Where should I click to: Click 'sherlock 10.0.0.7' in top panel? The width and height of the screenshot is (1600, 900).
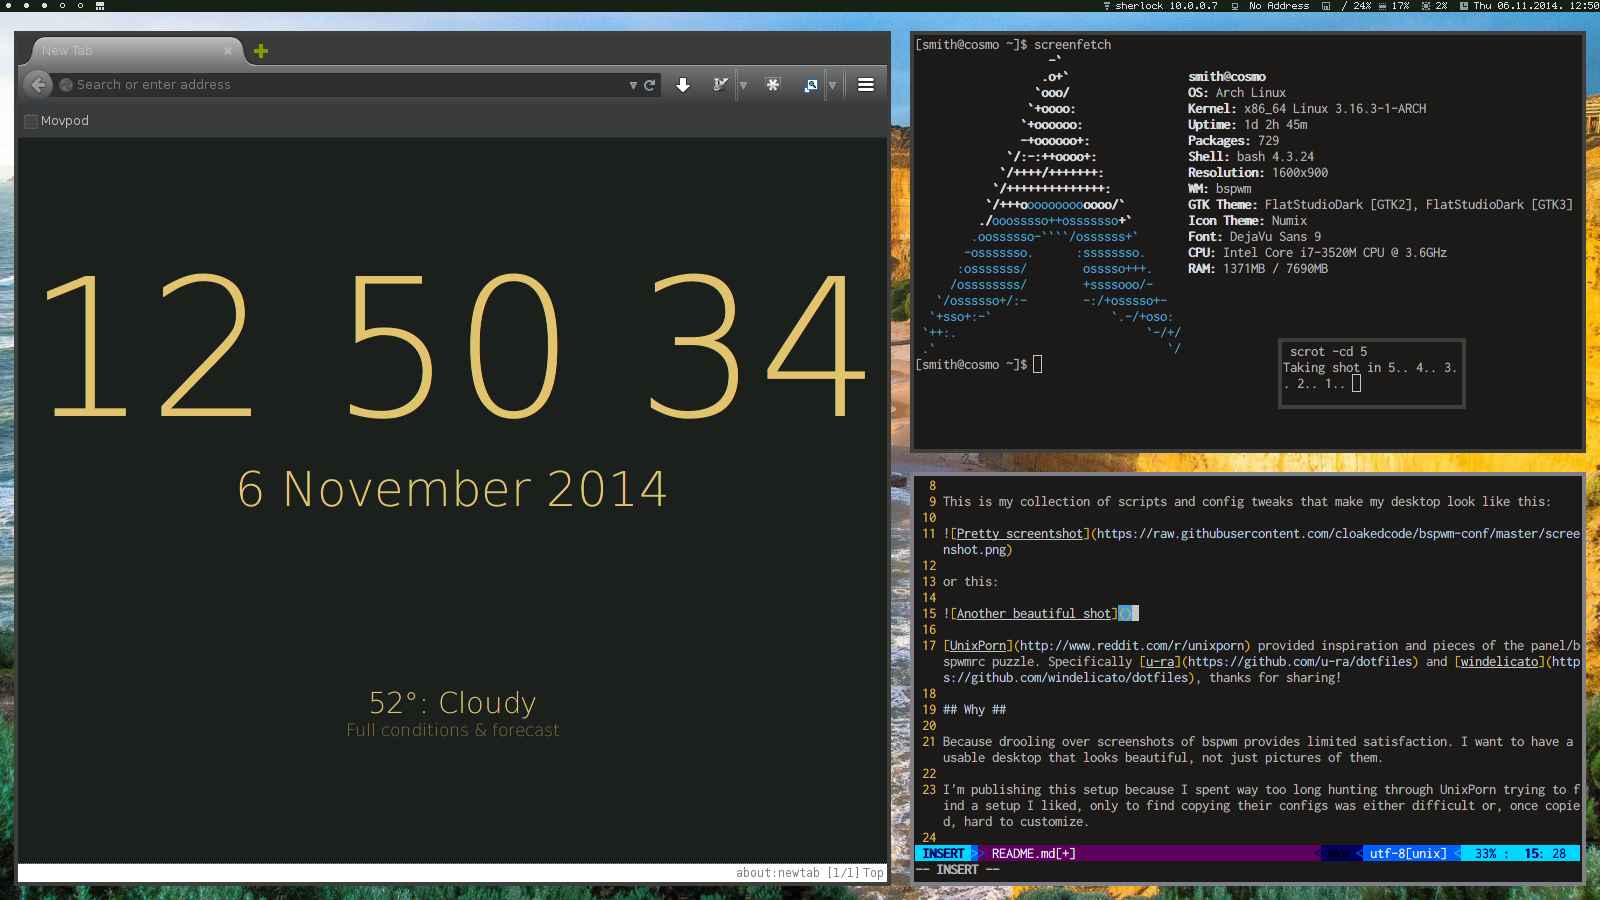pos(1166,6)
